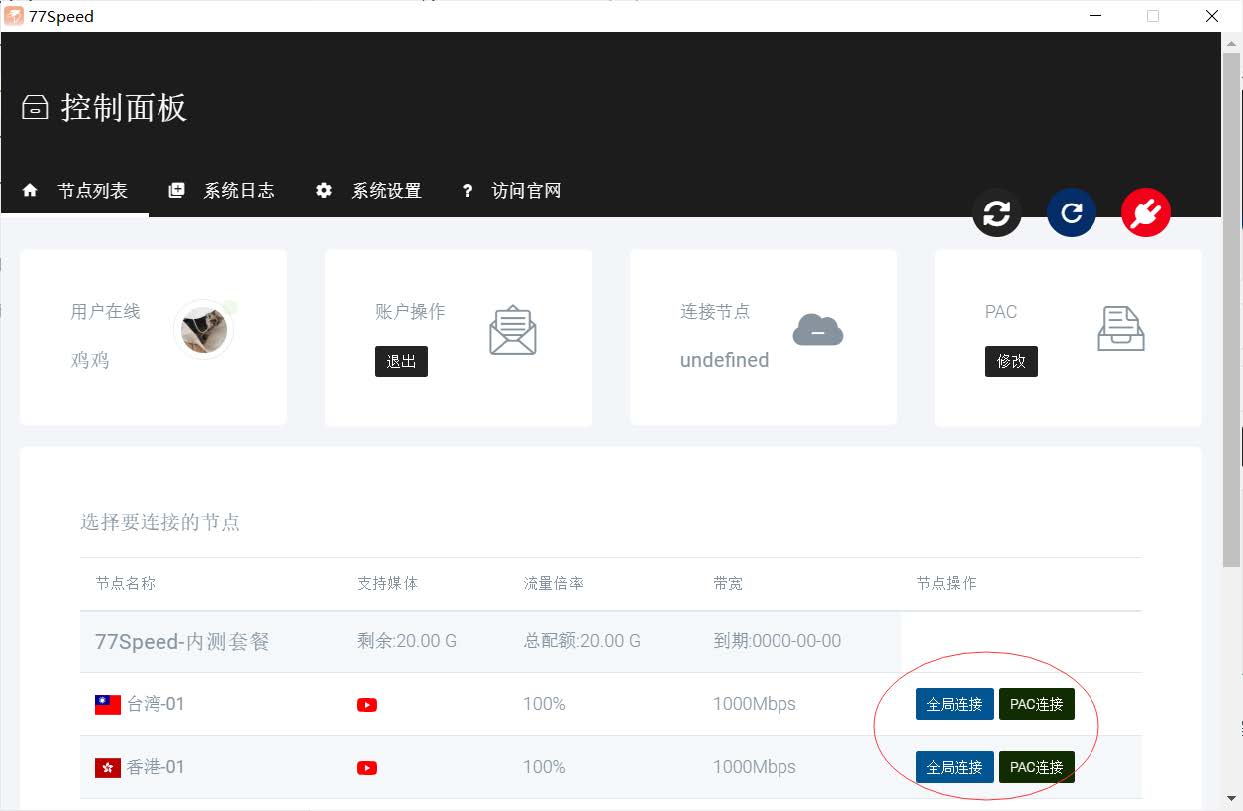Open the 节点列表 tab

click(75, 191)
